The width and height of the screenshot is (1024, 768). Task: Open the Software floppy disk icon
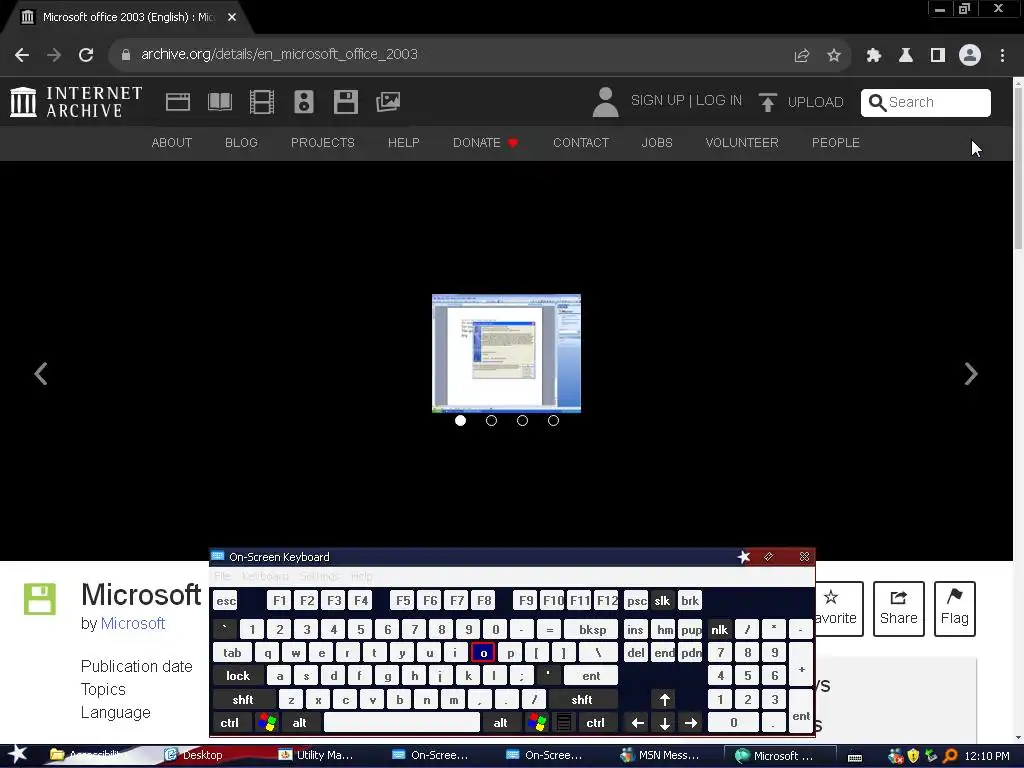tap(345, 102)
